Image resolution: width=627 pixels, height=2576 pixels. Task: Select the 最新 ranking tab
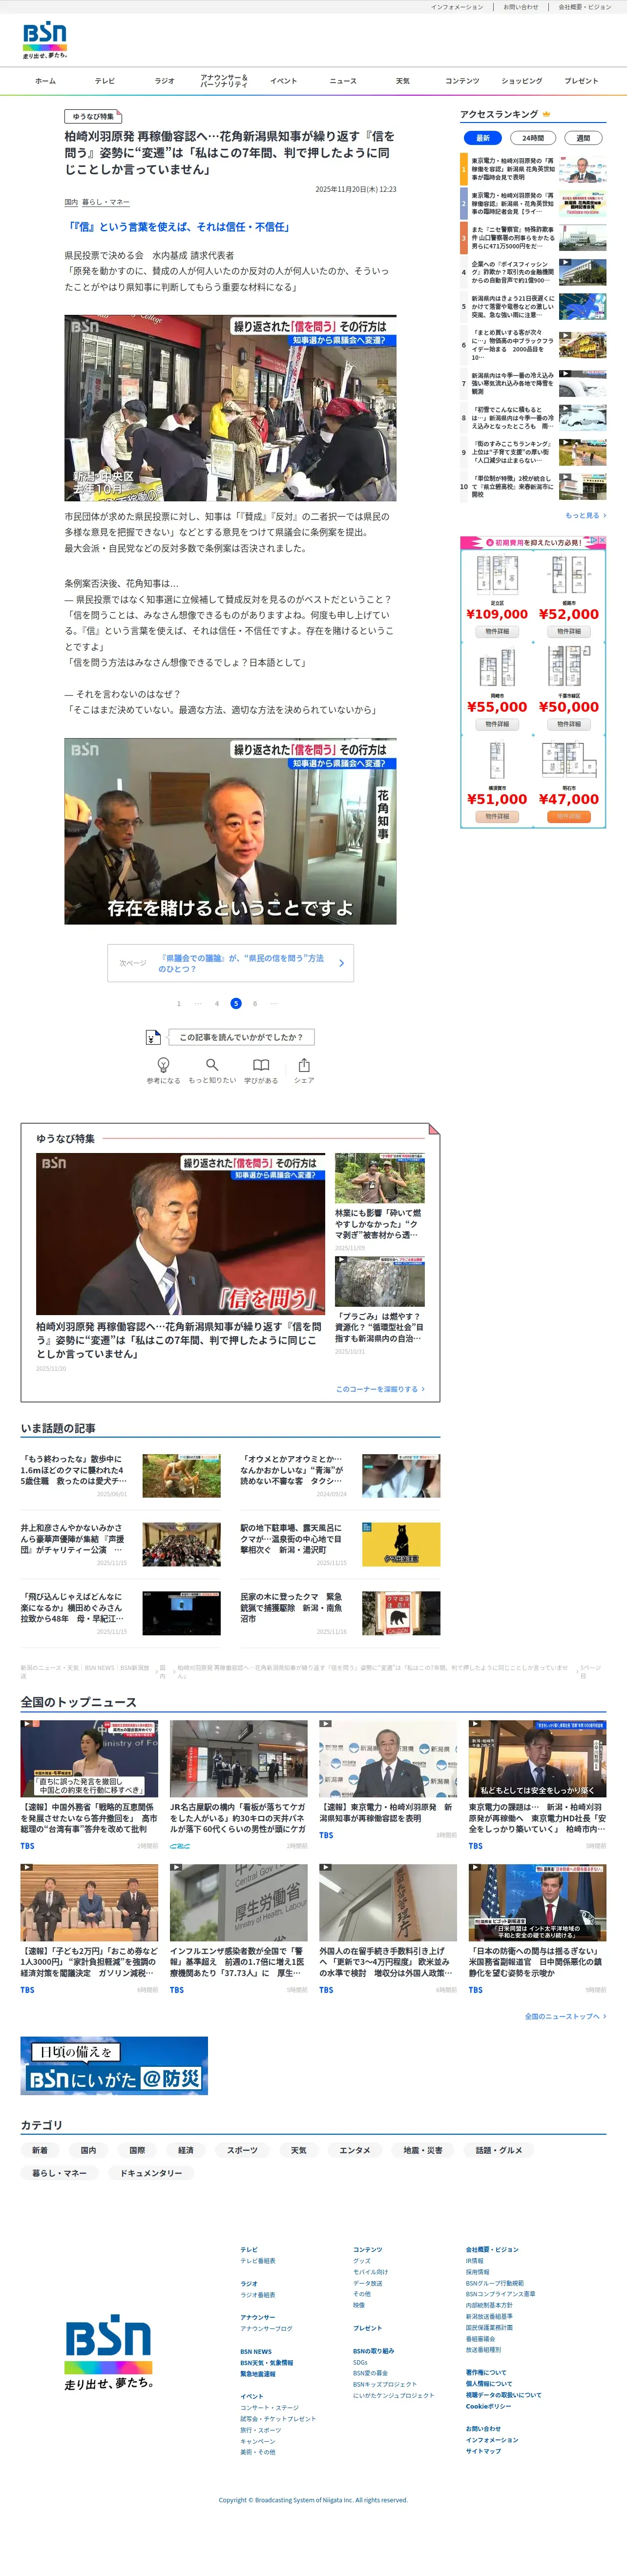pyautogui.click(x=483, y=138)
